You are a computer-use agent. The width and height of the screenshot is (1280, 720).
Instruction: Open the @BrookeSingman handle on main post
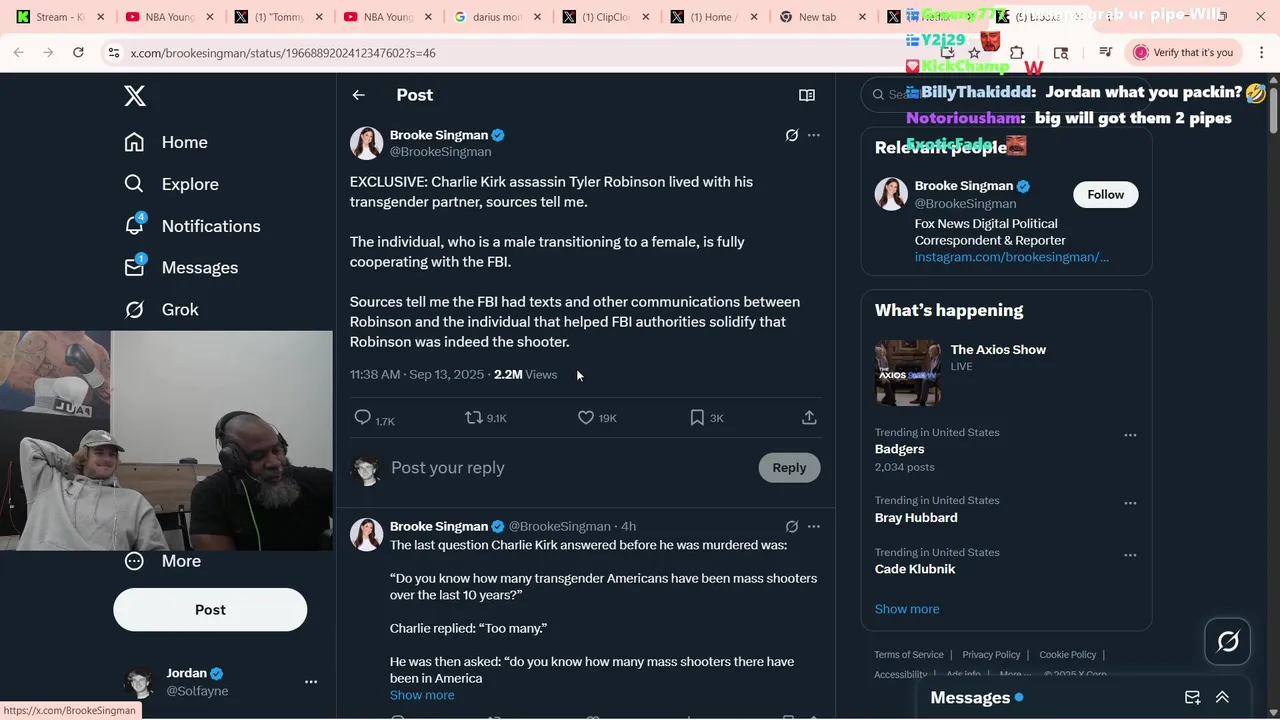click(x=440, y=152)
